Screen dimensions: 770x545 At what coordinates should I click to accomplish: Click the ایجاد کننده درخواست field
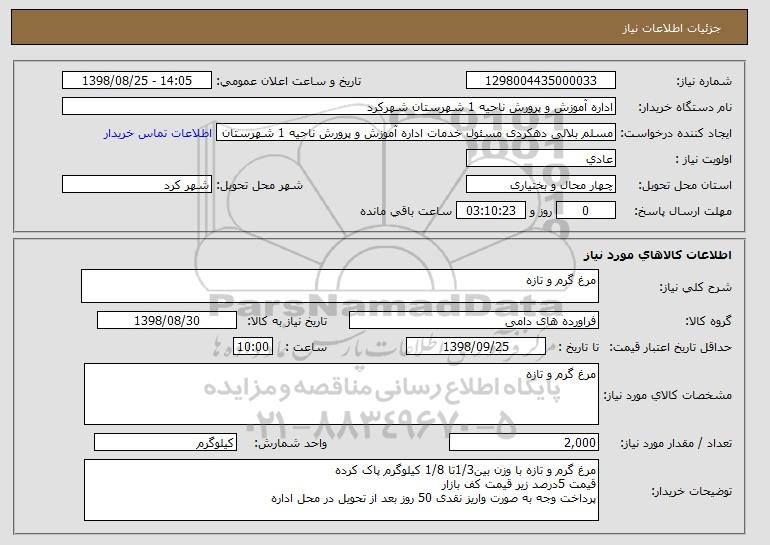point(416,133)
